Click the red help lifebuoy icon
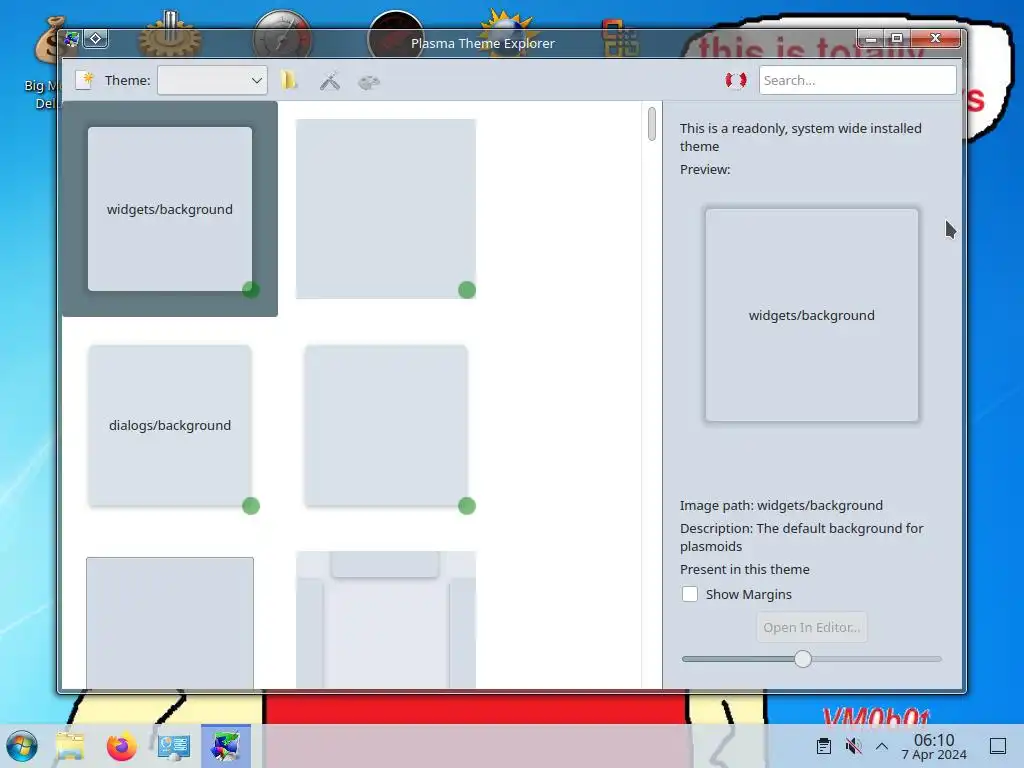 click(x=736, y=80)
